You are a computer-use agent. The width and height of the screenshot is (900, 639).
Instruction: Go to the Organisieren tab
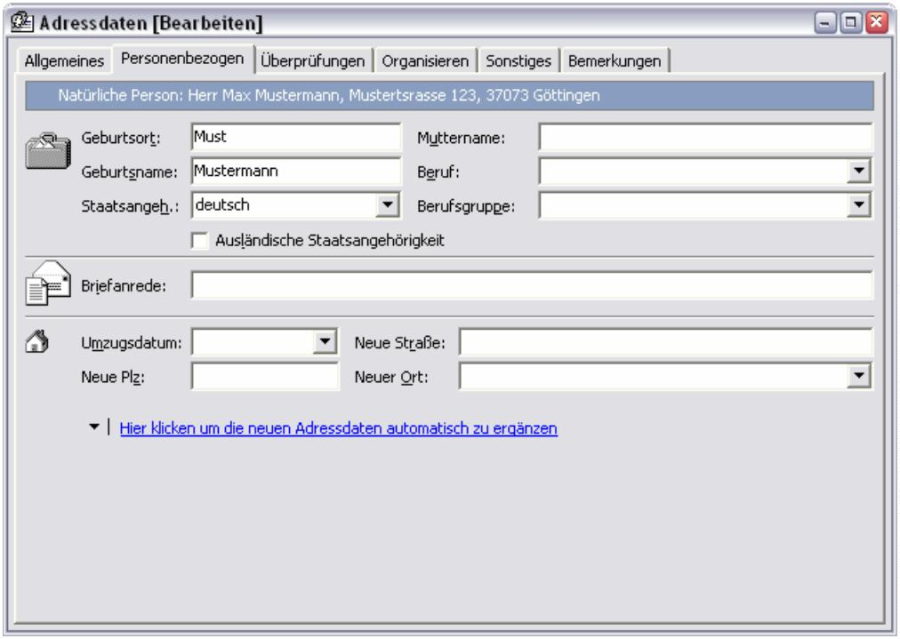pos(425,61)
